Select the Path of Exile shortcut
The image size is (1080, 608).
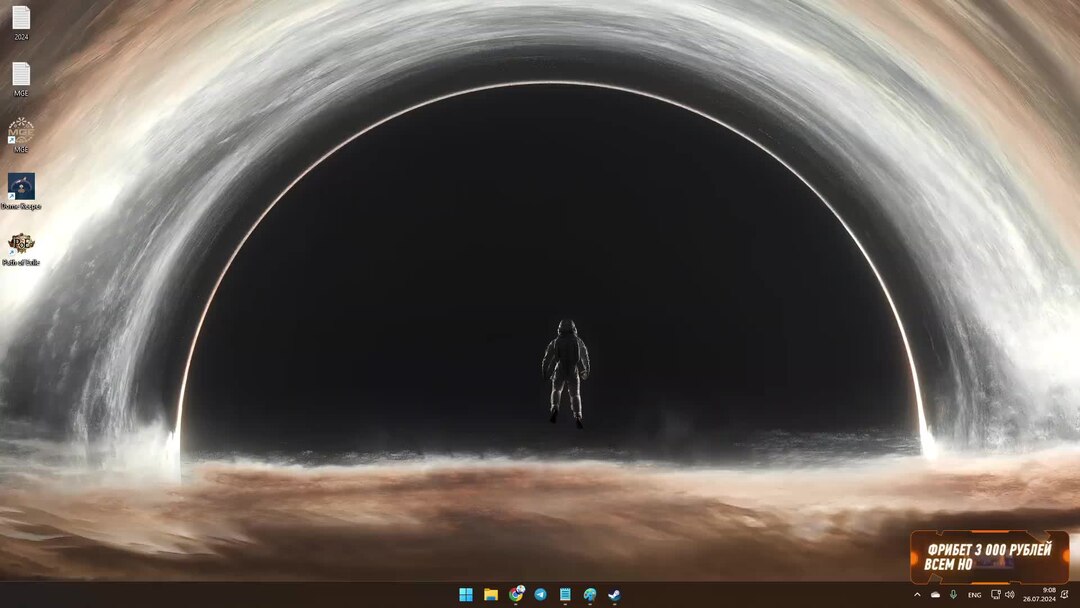pyautogui.click(x=21, y=249)
